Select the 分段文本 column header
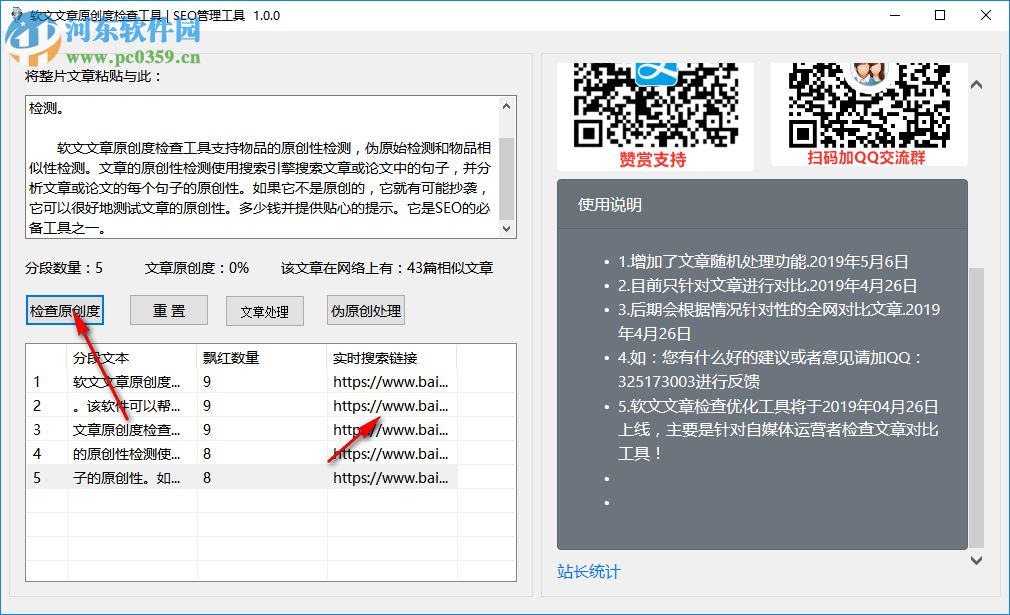 pos(131,358)
